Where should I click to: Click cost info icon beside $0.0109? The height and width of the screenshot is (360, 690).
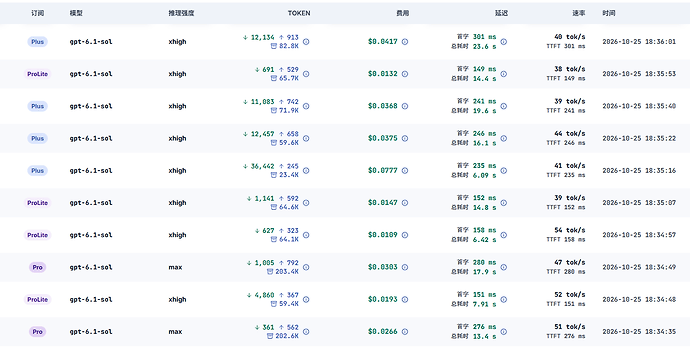coord(405,235)
